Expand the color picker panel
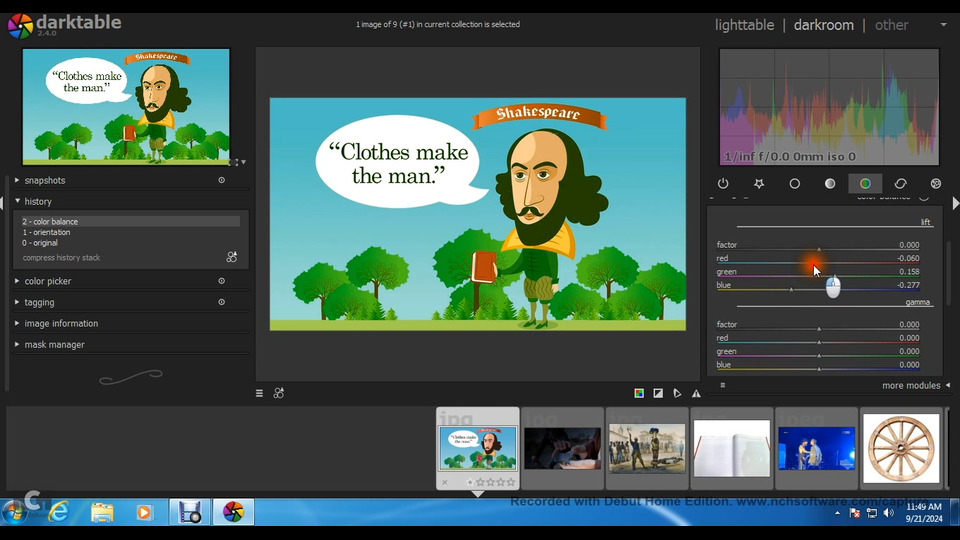960x540 pixels. pyautogui.click(x=48, y=281)
